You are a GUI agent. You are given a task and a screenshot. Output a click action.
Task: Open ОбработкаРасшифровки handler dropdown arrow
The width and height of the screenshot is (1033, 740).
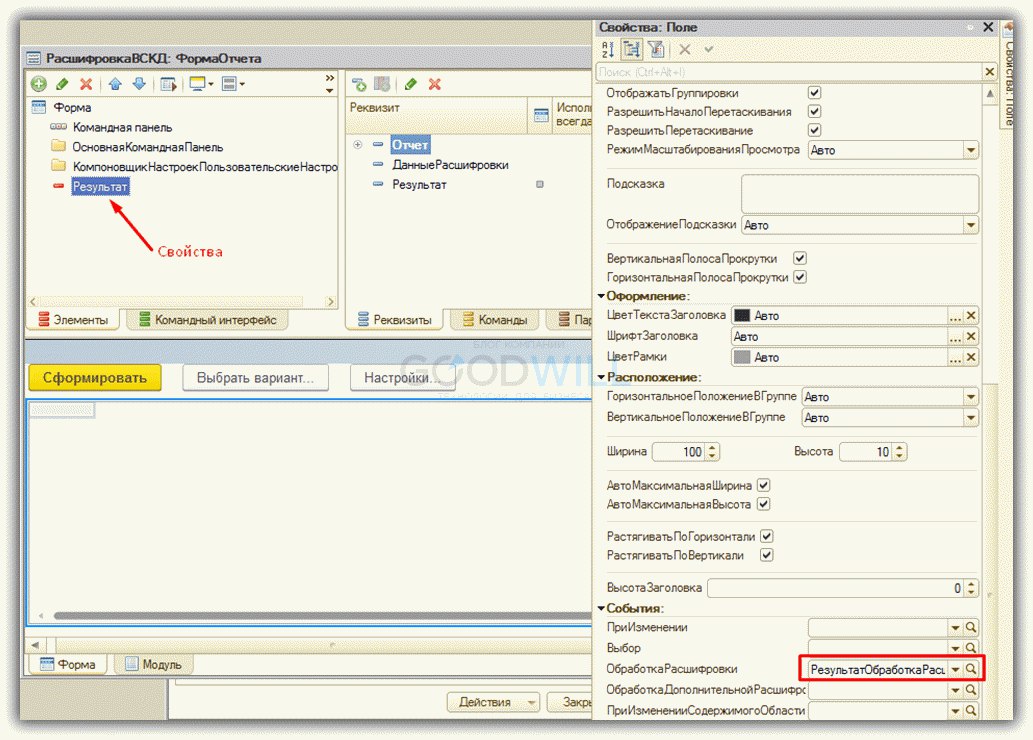coord(955,669)
